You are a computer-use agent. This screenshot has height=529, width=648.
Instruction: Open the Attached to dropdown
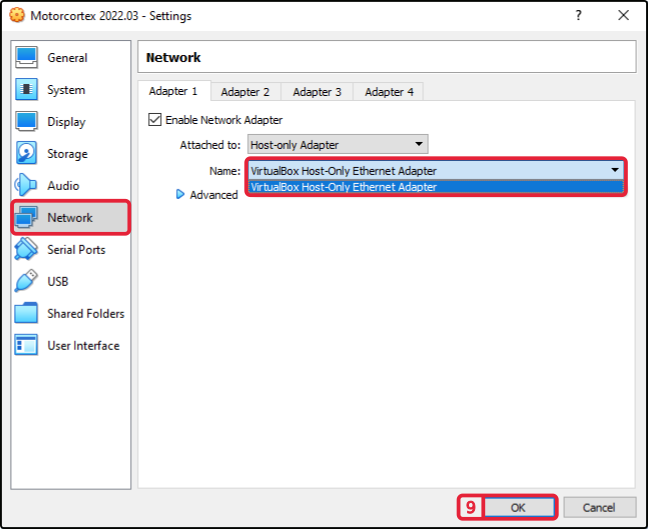tap(338, 144)
